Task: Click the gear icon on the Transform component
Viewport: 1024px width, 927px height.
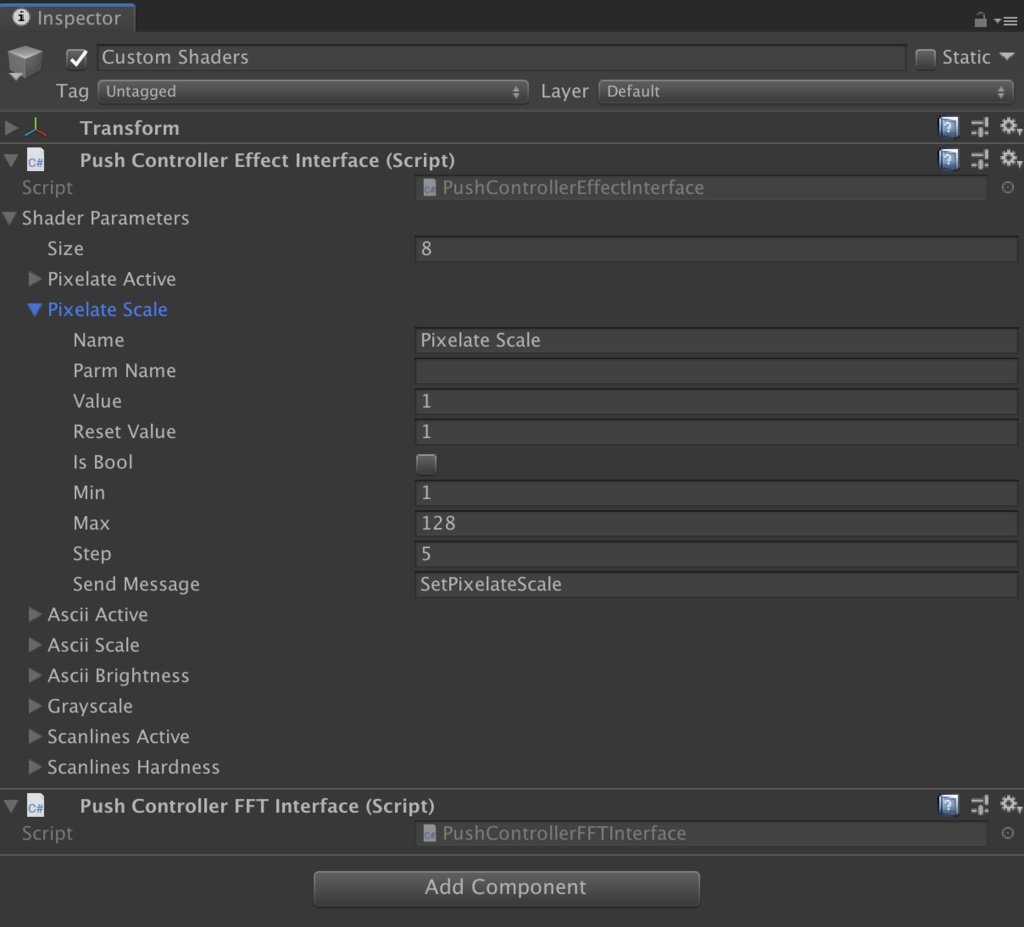Action: coord(1011,127)
